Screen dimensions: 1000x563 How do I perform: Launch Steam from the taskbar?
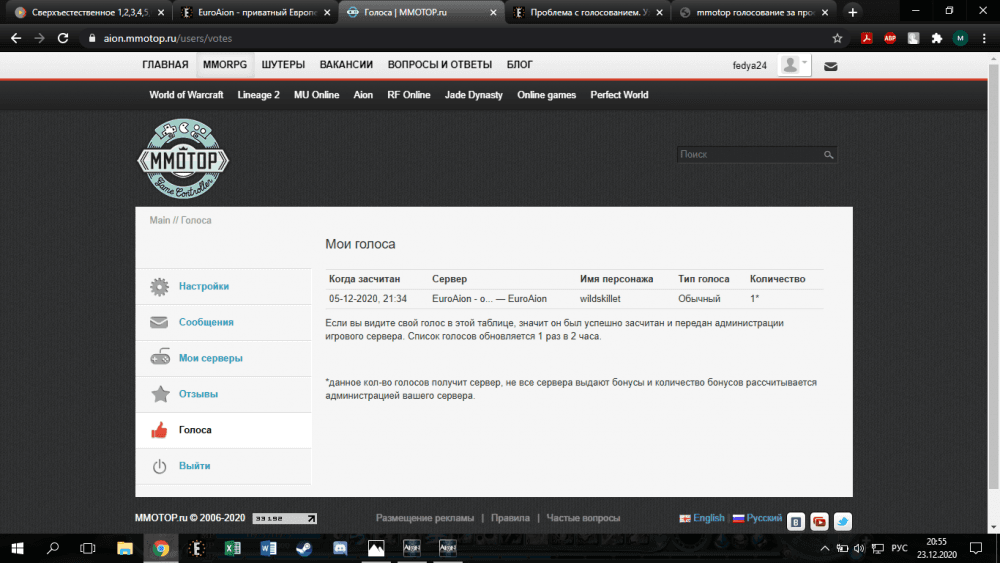coord(304,548)
